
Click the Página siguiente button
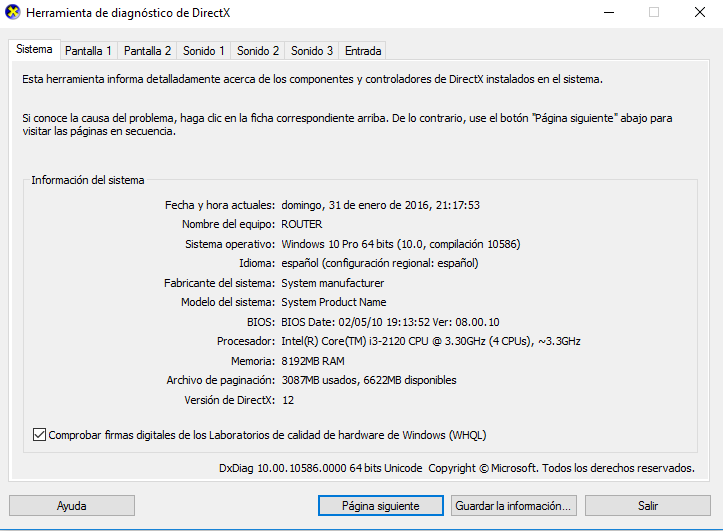pos(380,506)
